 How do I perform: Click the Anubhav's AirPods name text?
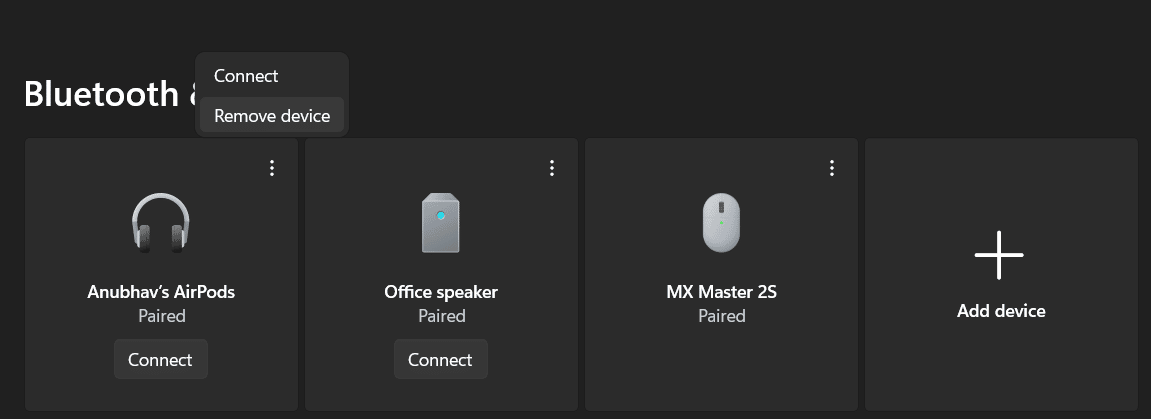point(161,292)
